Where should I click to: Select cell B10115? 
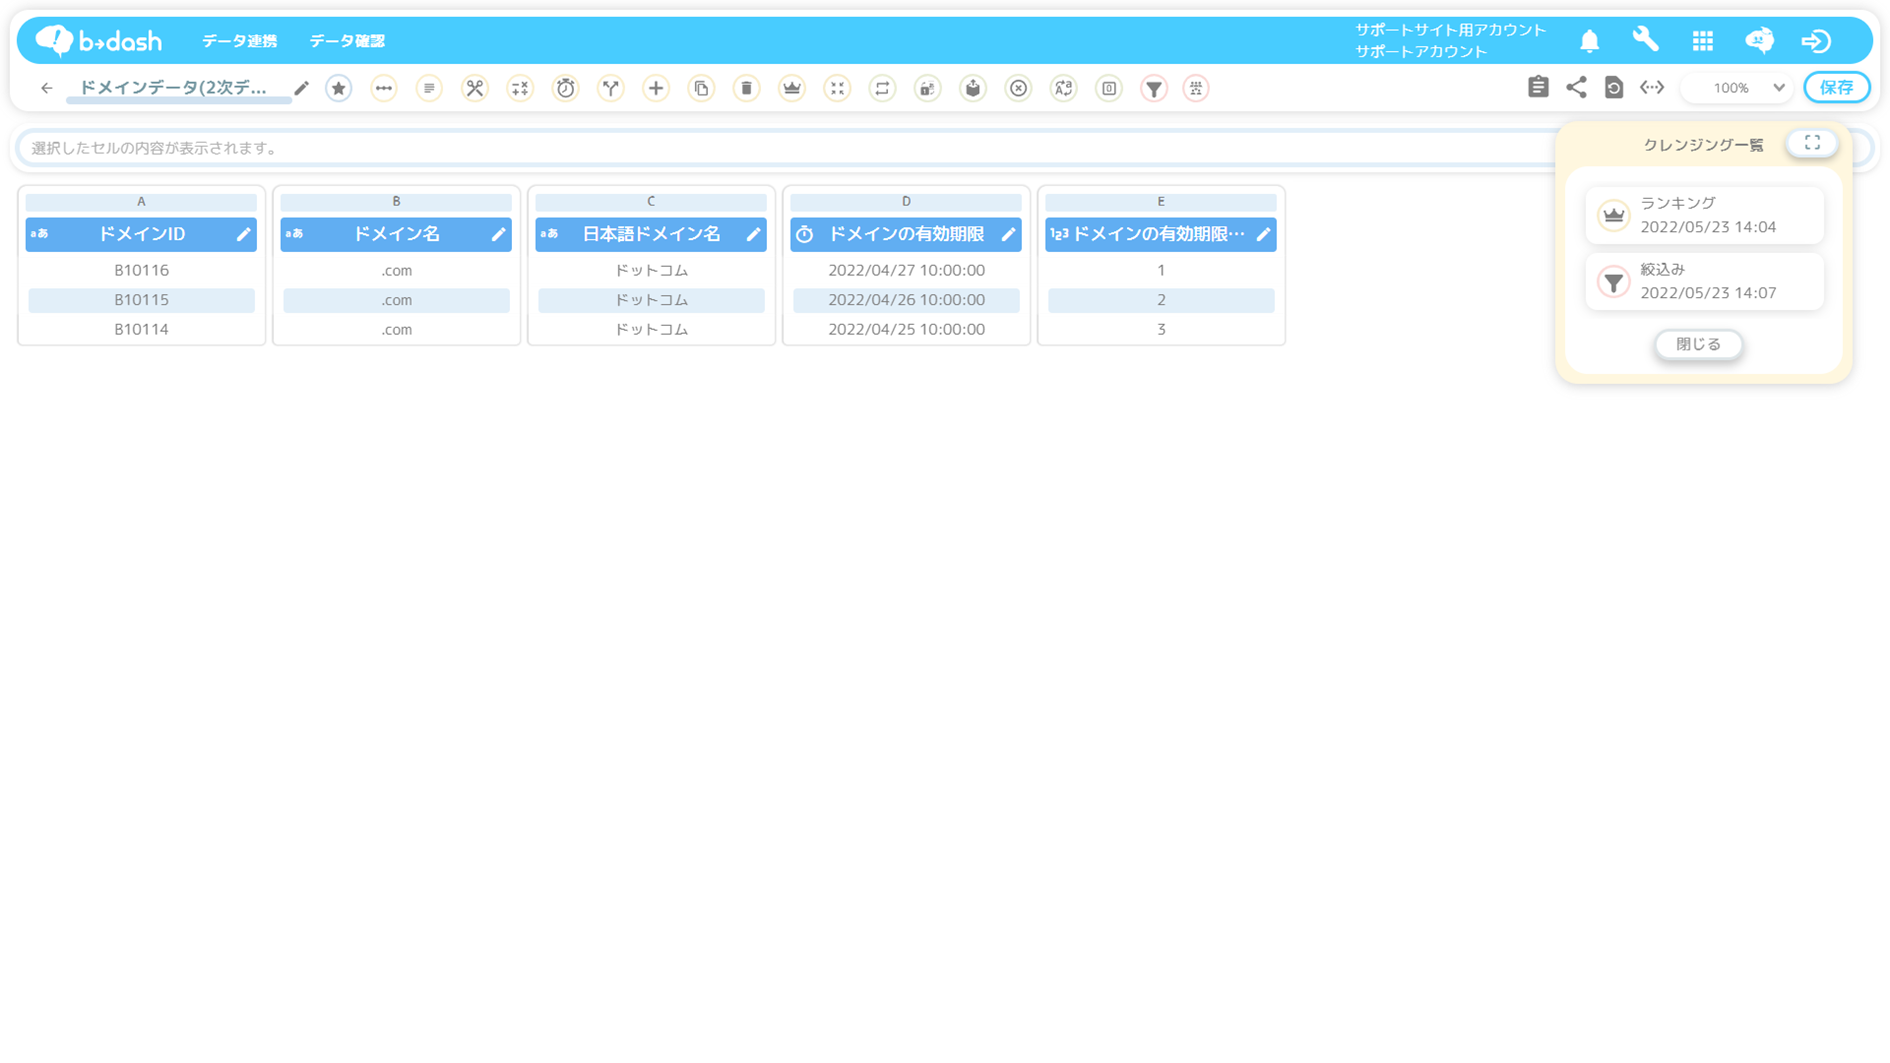pos(141,300)
